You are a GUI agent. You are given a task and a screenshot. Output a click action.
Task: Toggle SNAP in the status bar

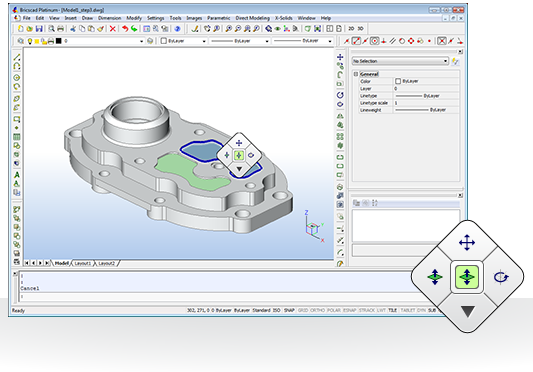[x=289, y=310]
